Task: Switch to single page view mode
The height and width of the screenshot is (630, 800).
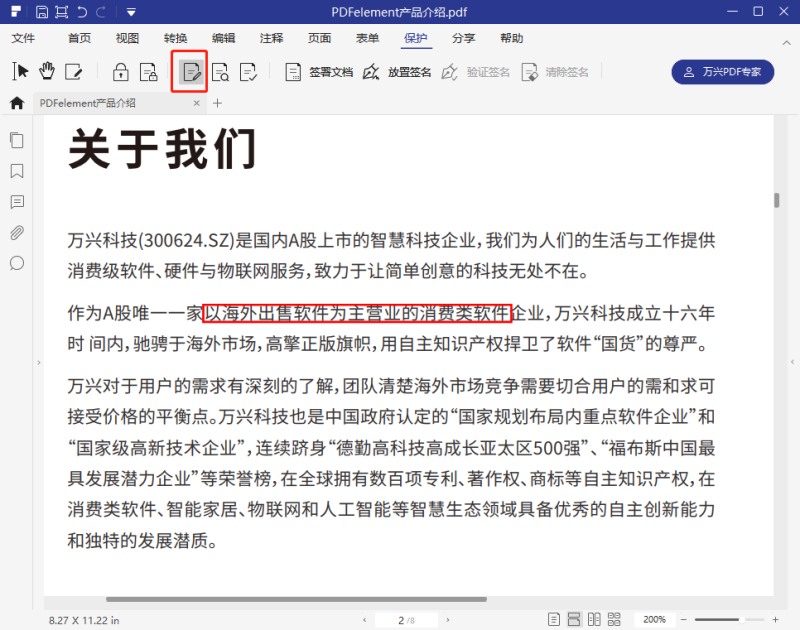Action: [x=555, y=619]
